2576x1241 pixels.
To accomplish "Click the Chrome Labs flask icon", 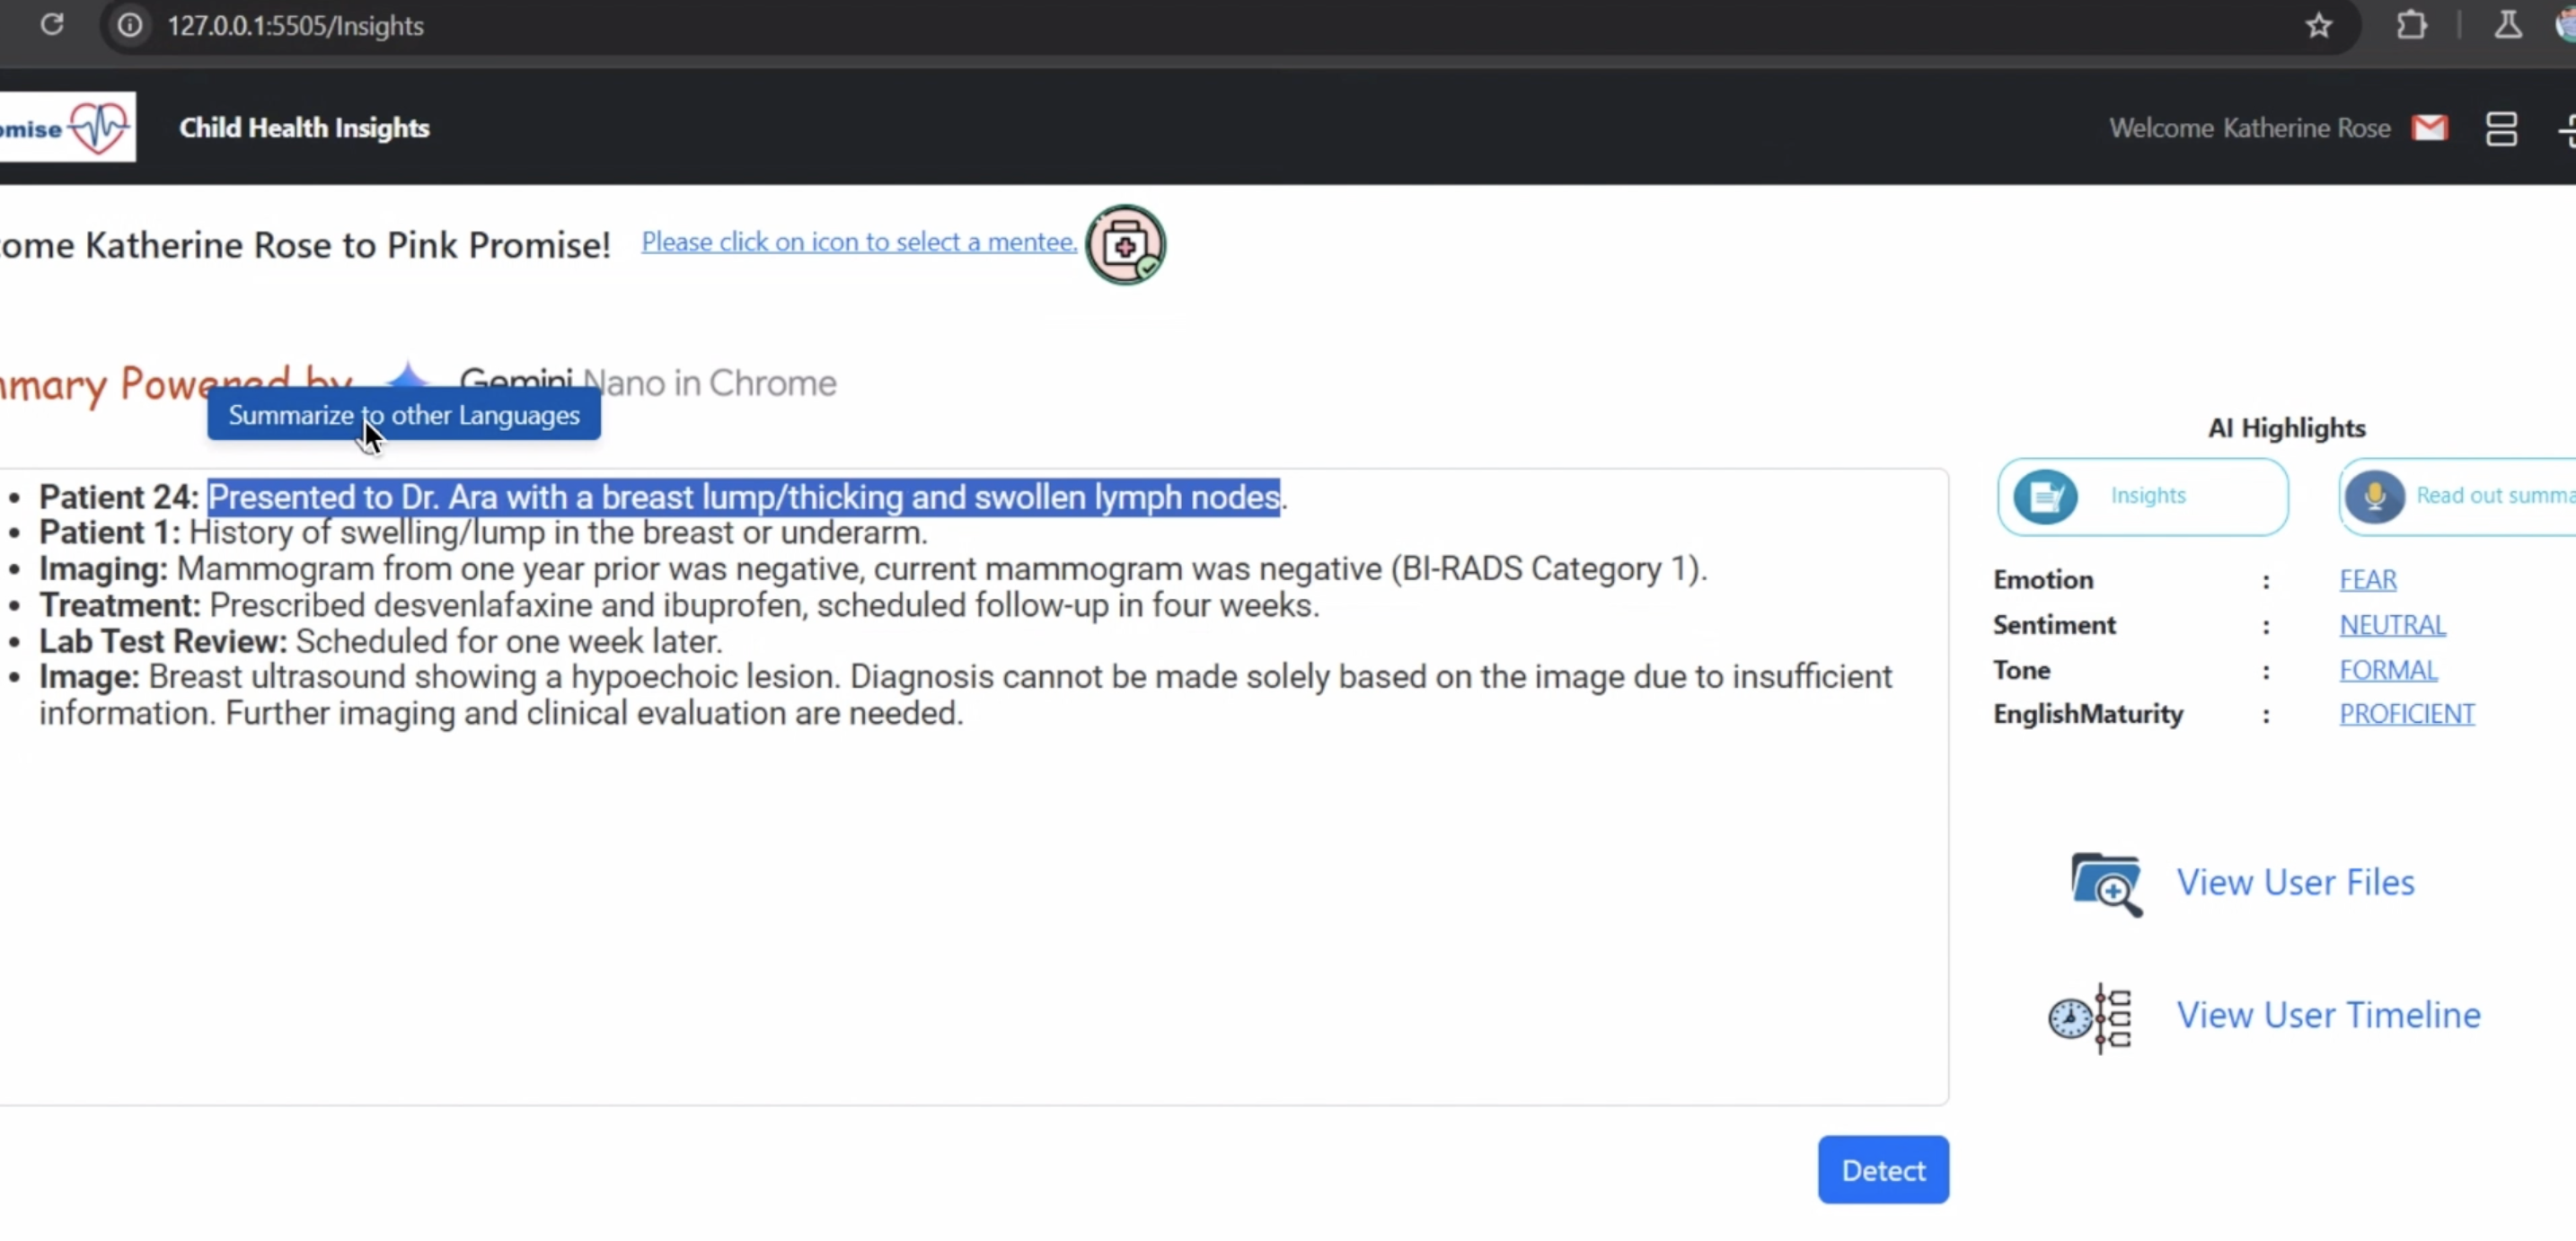I will tap(2507, 25).
